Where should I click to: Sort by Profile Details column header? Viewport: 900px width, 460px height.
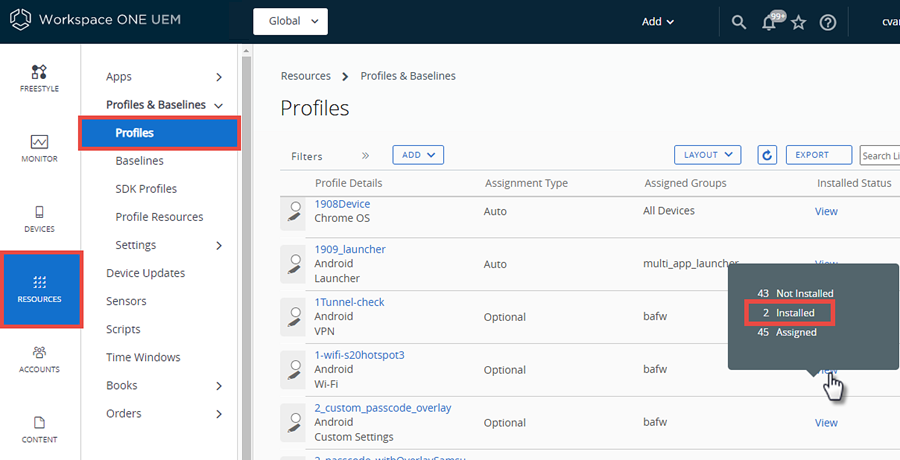click(349, 183)
